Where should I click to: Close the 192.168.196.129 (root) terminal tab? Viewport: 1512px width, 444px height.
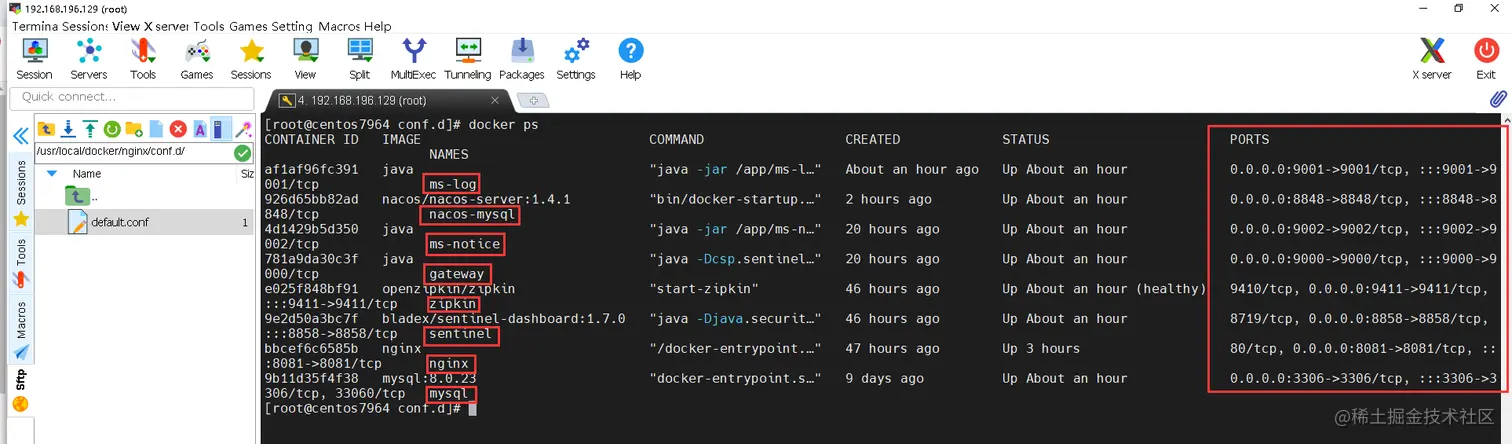coord(495,100)
